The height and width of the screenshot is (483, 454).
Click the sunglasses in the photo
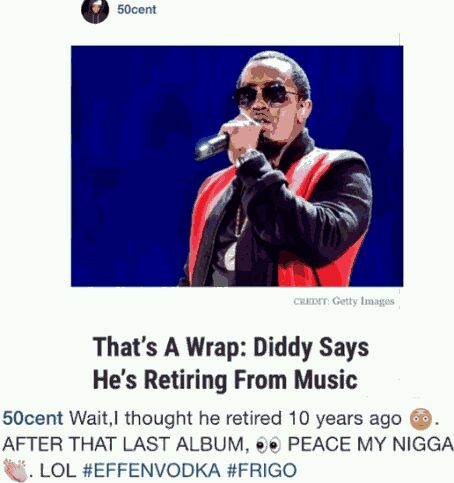coord(265,95)
